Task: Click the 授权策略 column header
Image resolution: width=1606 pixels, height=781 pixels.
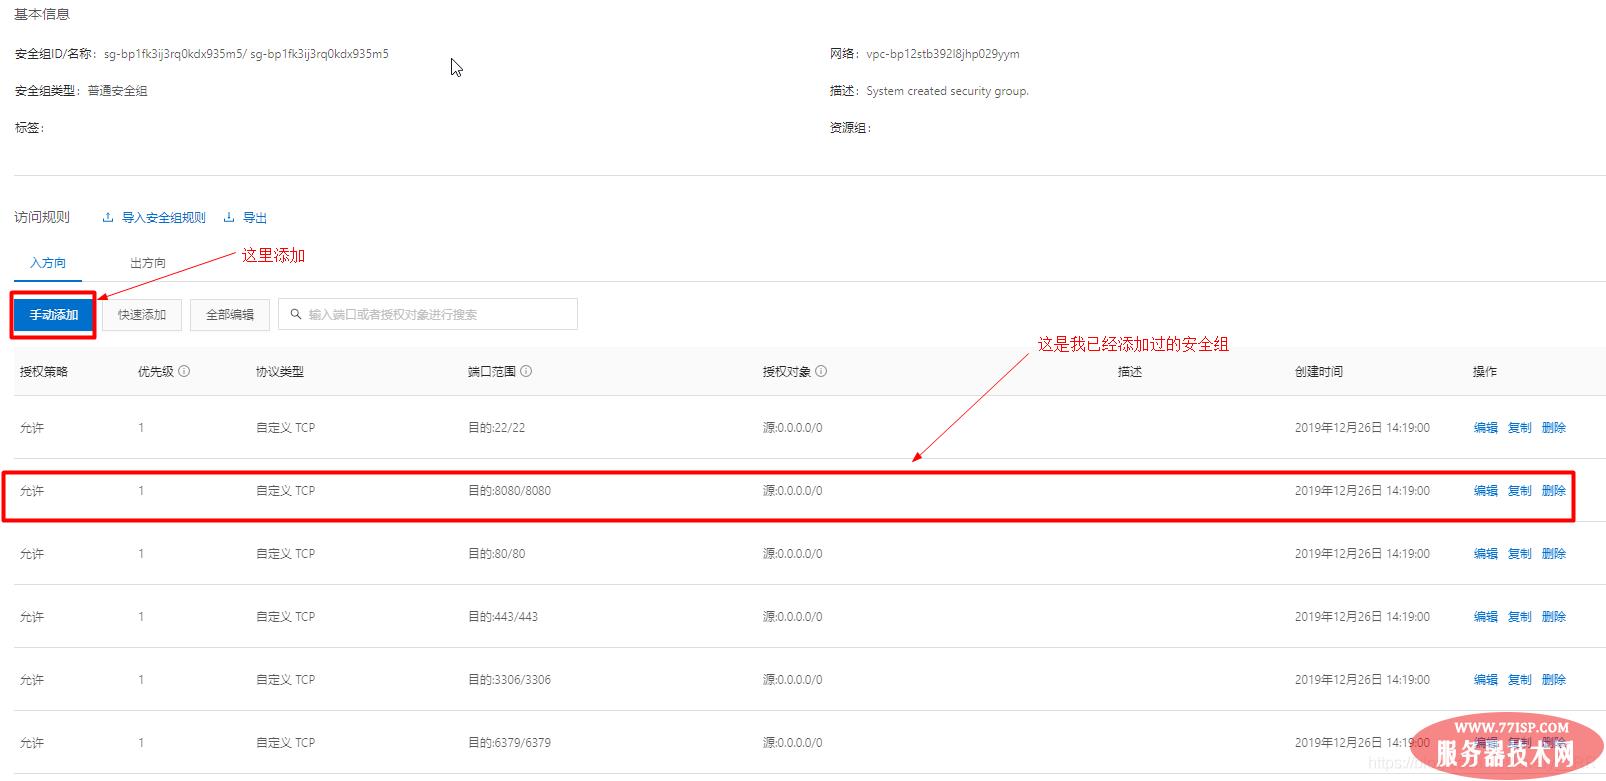Action: coord(44,372)
